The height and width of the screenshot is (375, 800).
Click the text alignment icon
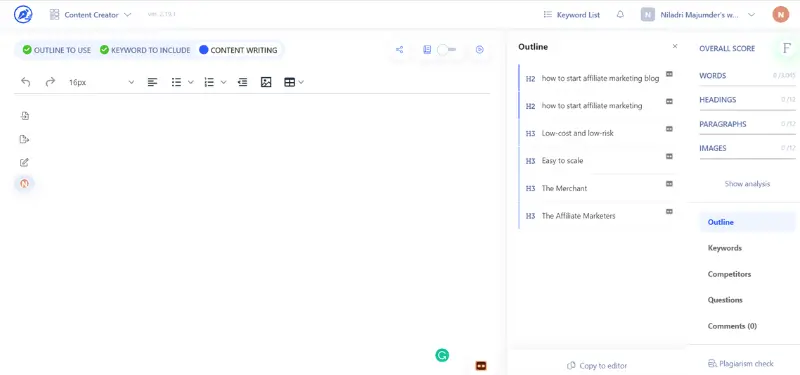[x=152, y=82]
